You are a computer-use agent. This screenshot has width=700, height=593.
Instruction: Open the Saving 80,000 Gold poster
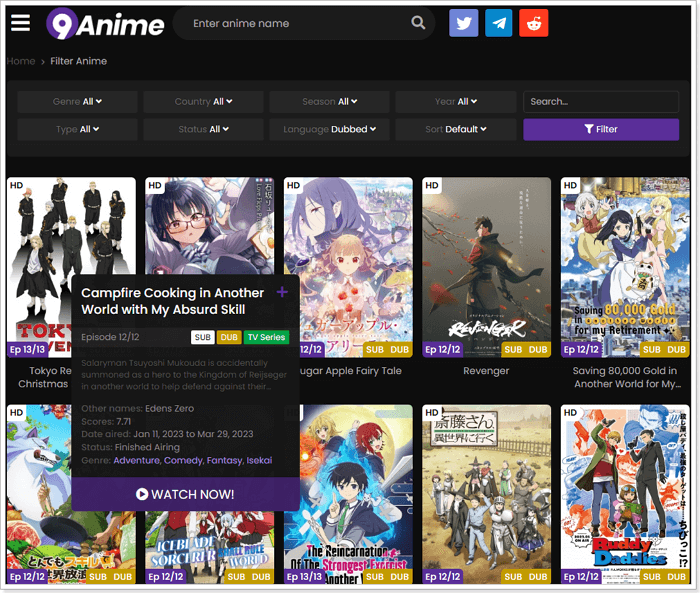click(x=625, y=267)
